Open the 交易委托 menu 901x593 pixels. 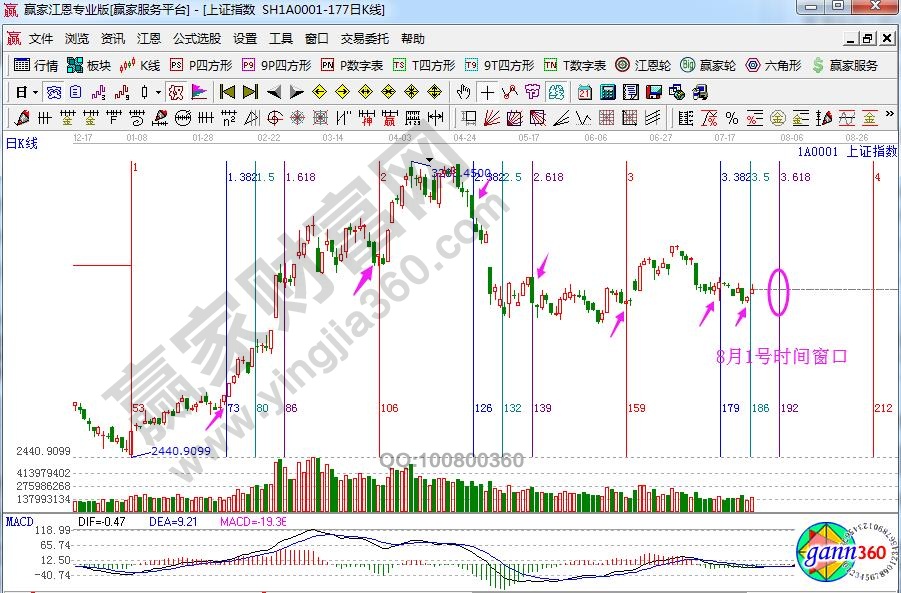[364, 39]
